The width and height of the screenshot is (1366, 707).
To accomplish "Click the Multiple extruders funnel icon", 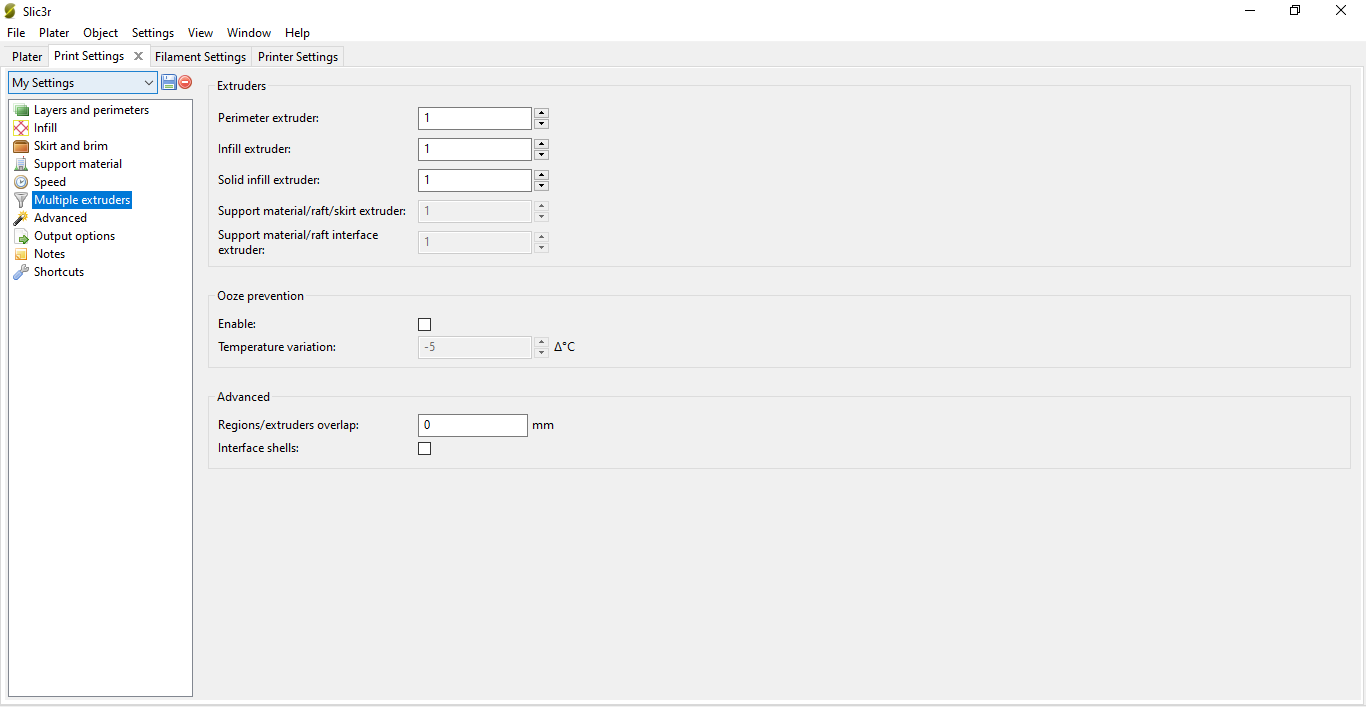I will (x=21, y=200).
